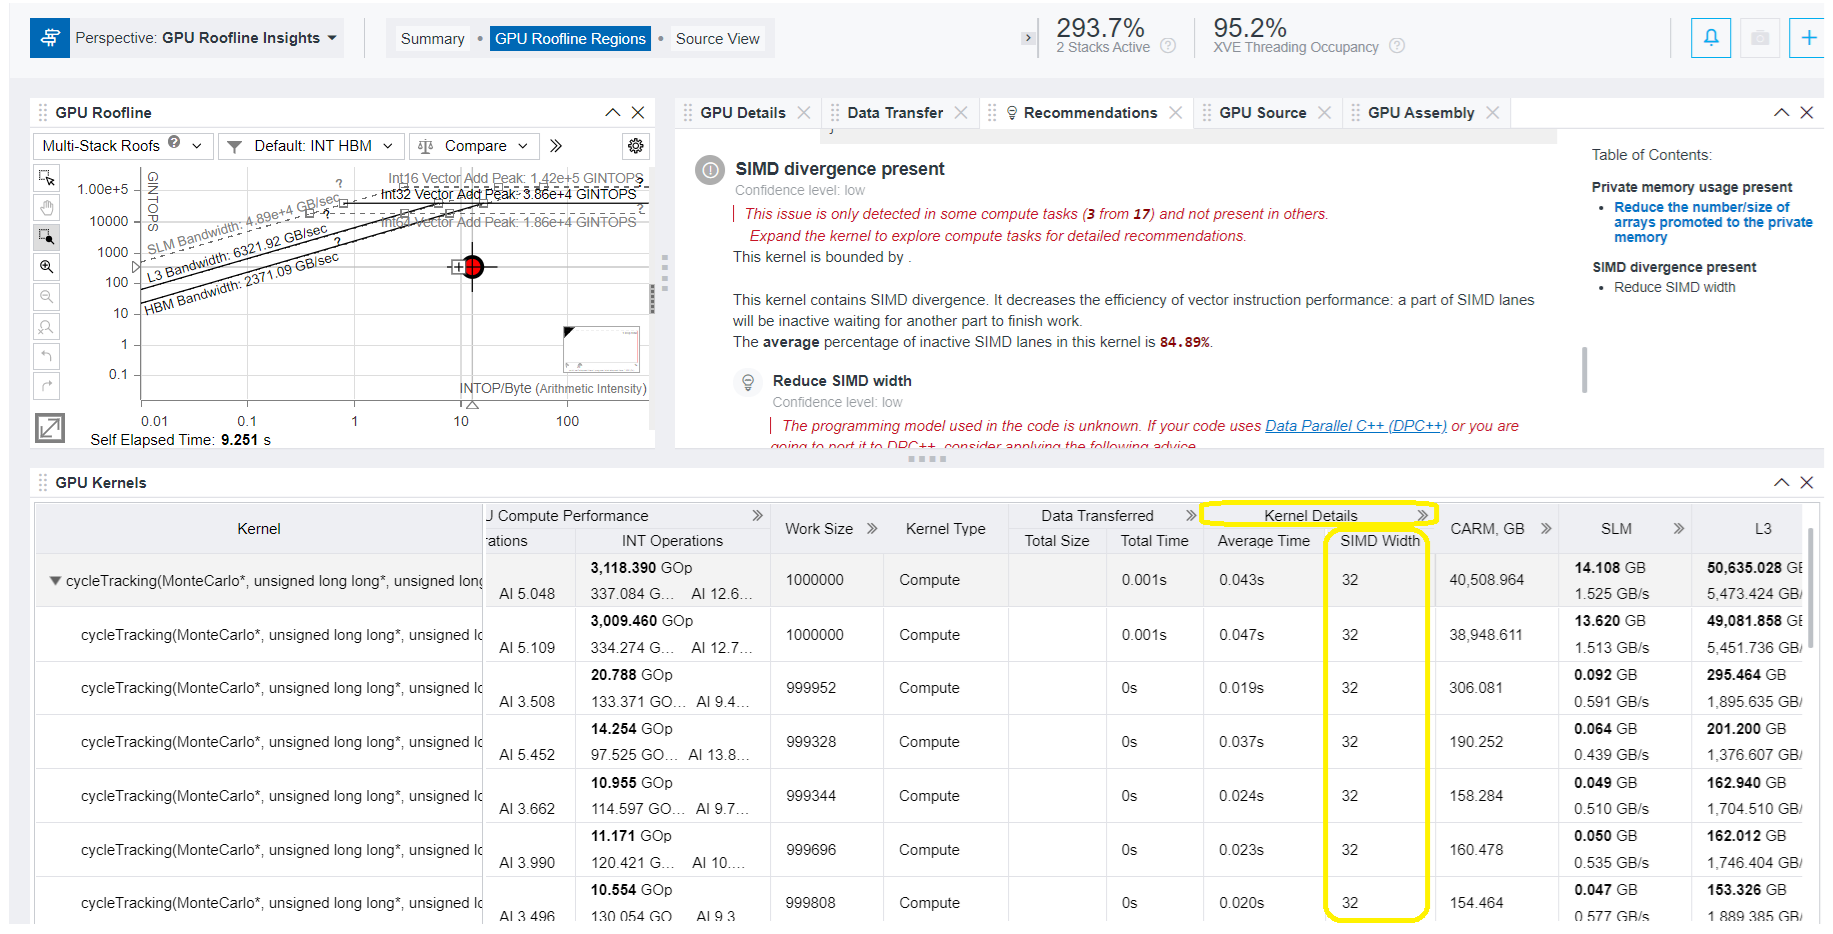This screenshot has width=1833, height=934.
Task: Click the redo chart action icon
Action: 46,386
